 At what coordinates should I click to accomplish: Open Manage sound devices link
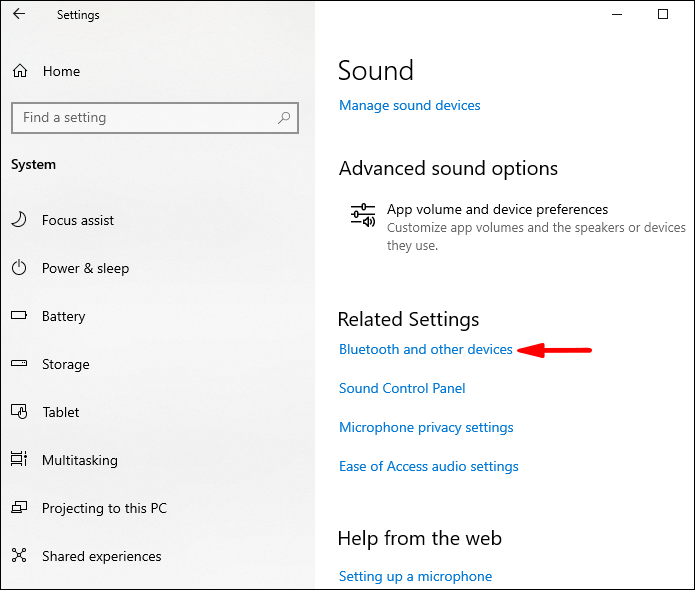click(409, 105)
